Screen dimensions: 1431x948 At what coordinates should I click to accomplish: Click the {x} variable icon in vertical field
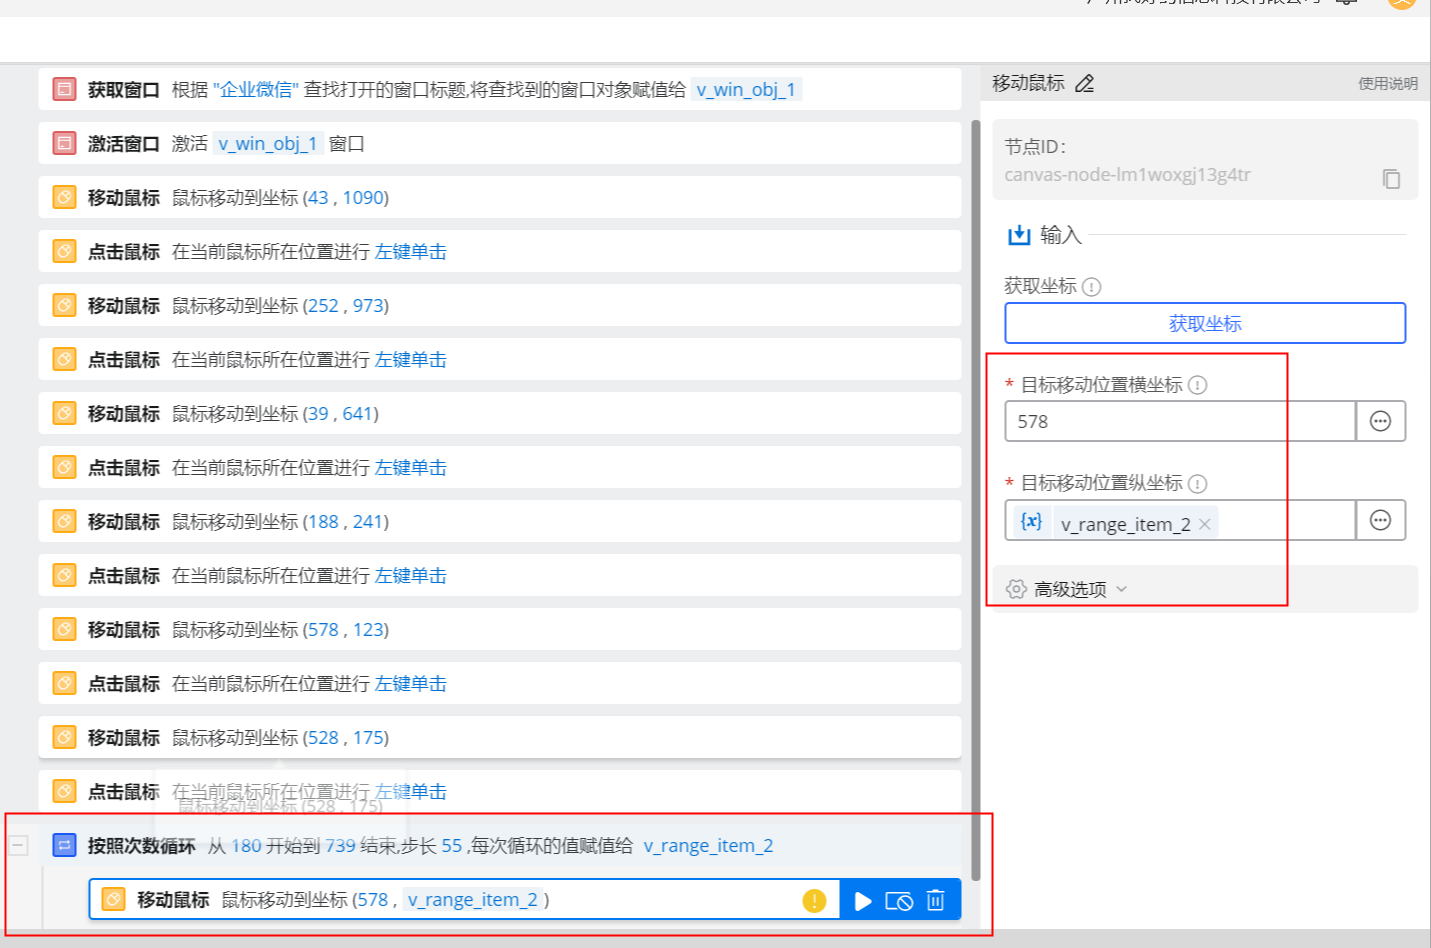coord(1031,521)
